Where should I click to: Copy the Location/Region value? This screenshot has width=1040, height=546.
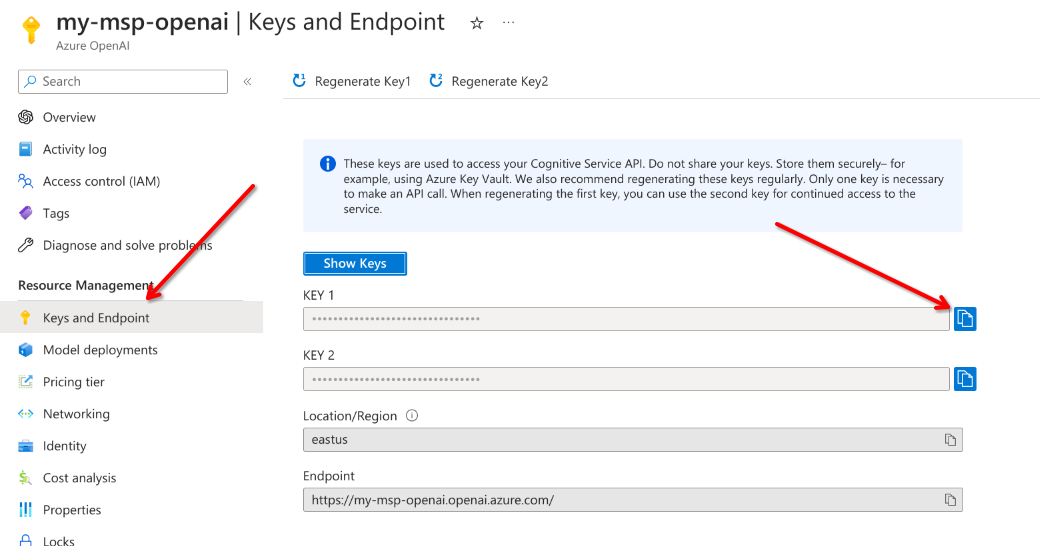(x=950, y=440)
